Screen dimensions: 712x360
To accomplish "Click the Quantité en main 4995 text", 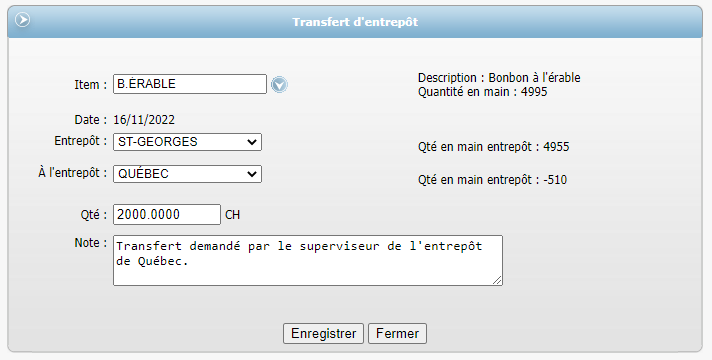I will 483,92.
